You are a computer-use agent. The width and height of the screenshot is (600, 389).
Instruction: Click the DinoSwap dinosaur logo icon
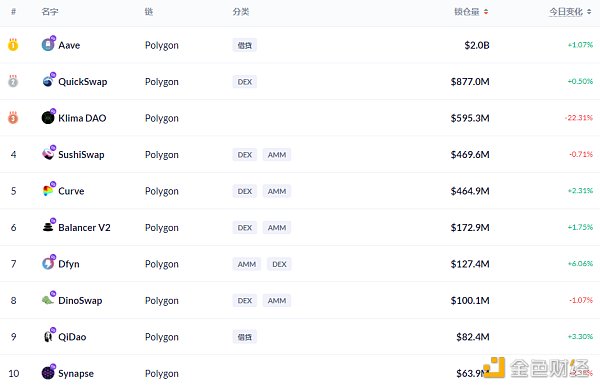[48, 300]
